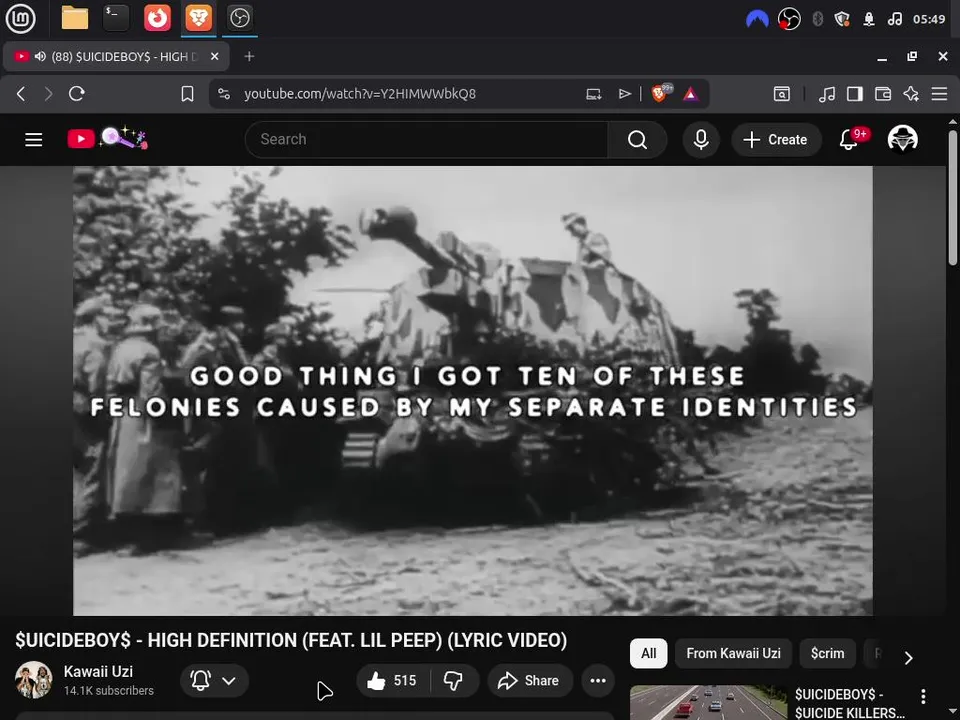This screenshot has width=960, height=720.
Task: Open $UICIDEBOY$ - $UICIDE KILLERS video title
Action: coord(850,703)
